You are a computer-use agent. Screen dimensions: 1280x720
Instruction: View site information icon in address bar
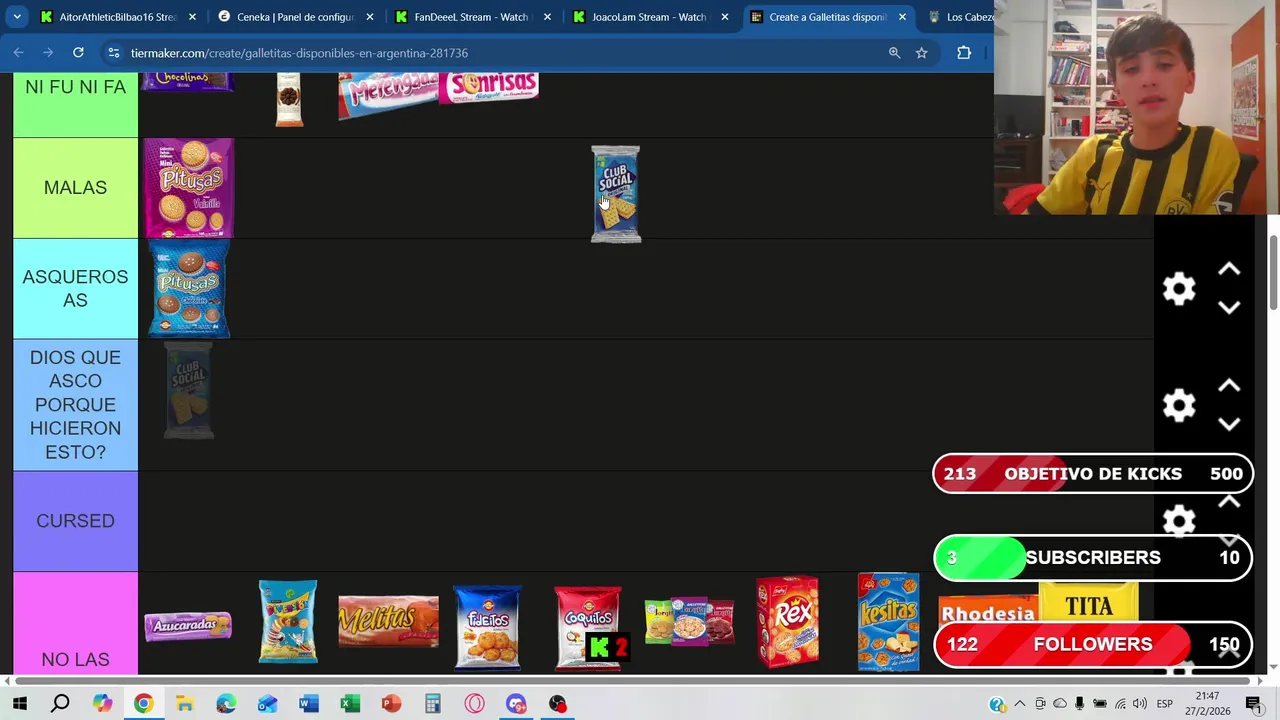114,53
